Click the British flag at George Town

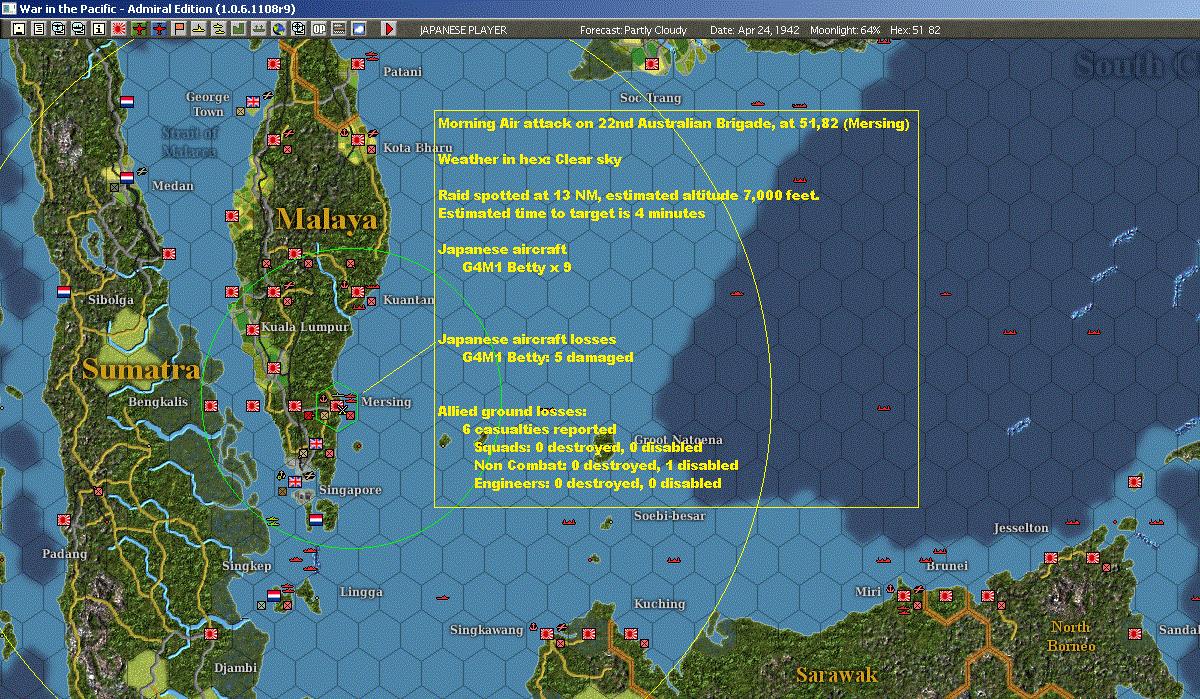click(253, 101)
